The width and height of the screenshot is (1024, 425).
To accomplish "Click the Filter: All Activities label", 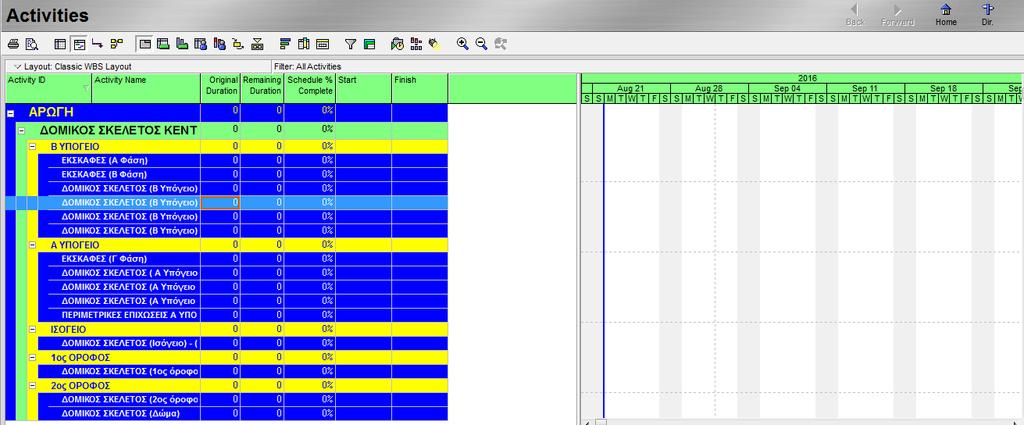I will click(308, 67).
